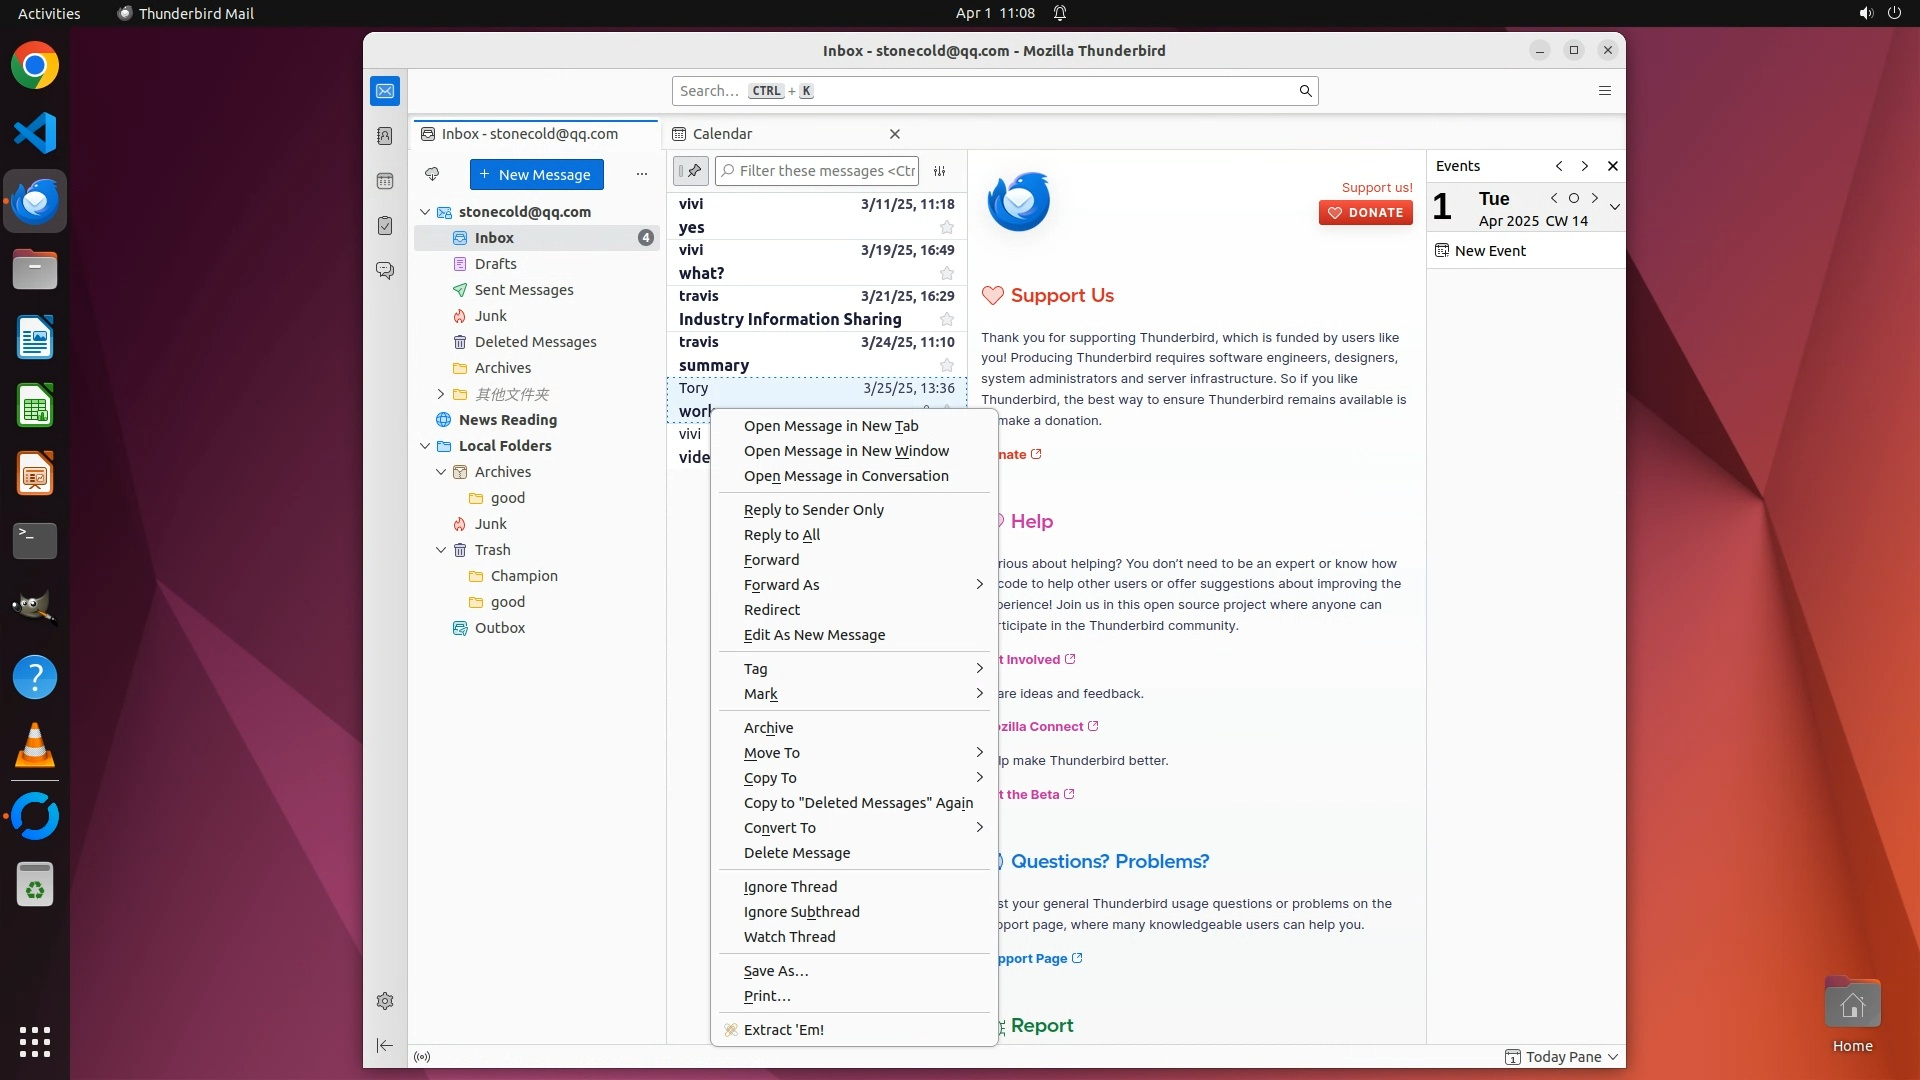Open the Tasks icon in the spaces toolbar
This screenshot has width=1920, height=1080.
385,226
